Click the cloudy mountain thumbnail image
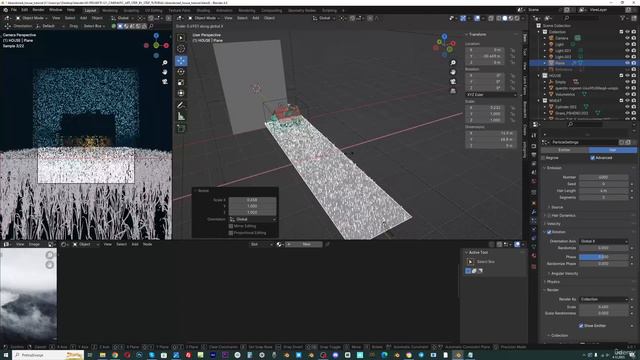 click(x=29, y=296)
